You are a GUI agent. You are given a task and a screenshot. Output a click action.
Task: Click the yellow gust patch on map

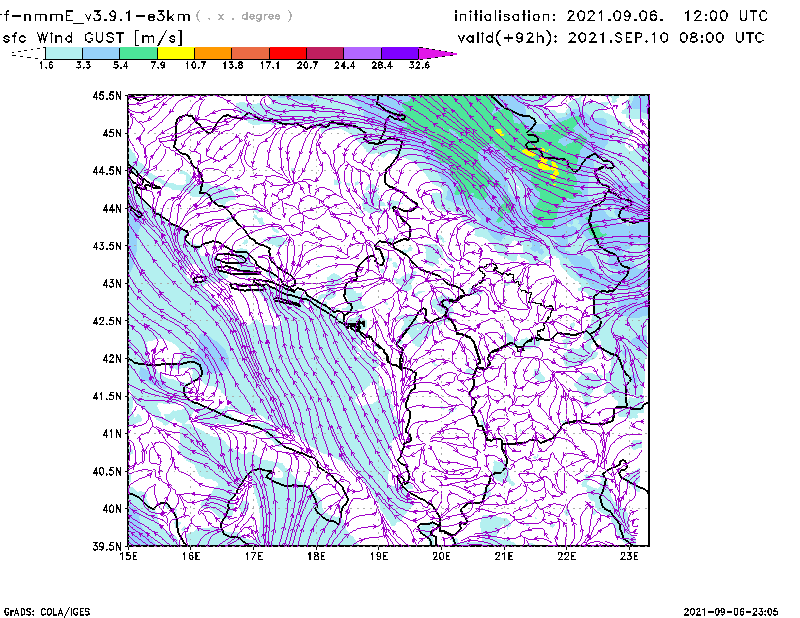click(x=549, y=166)
